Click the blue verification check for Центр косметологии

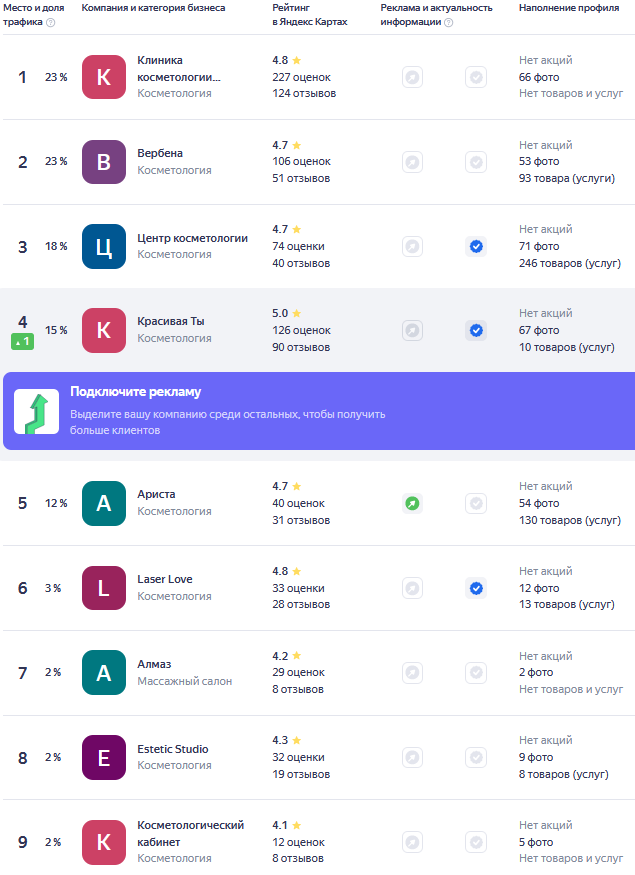coord(476,247)
